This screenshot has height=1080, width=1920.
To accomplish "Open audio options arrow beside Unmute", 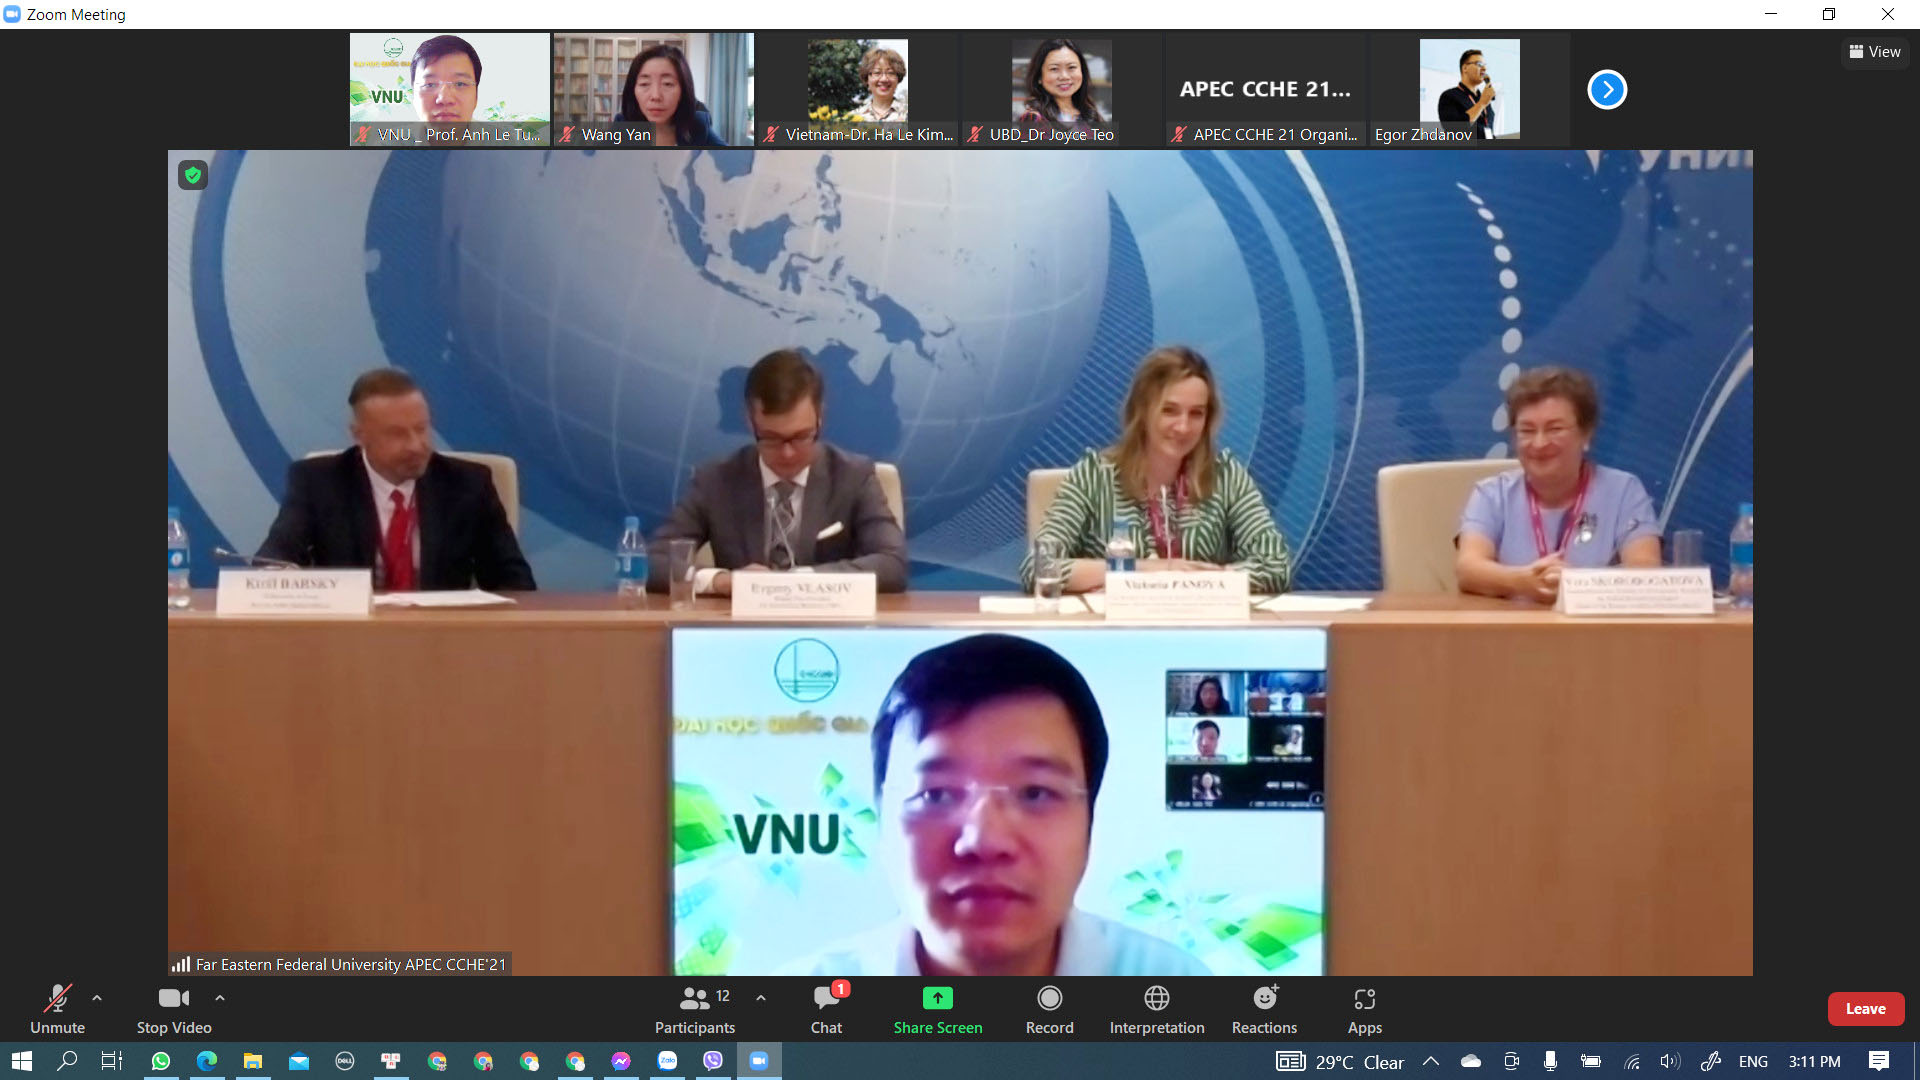I will (97, 998).
